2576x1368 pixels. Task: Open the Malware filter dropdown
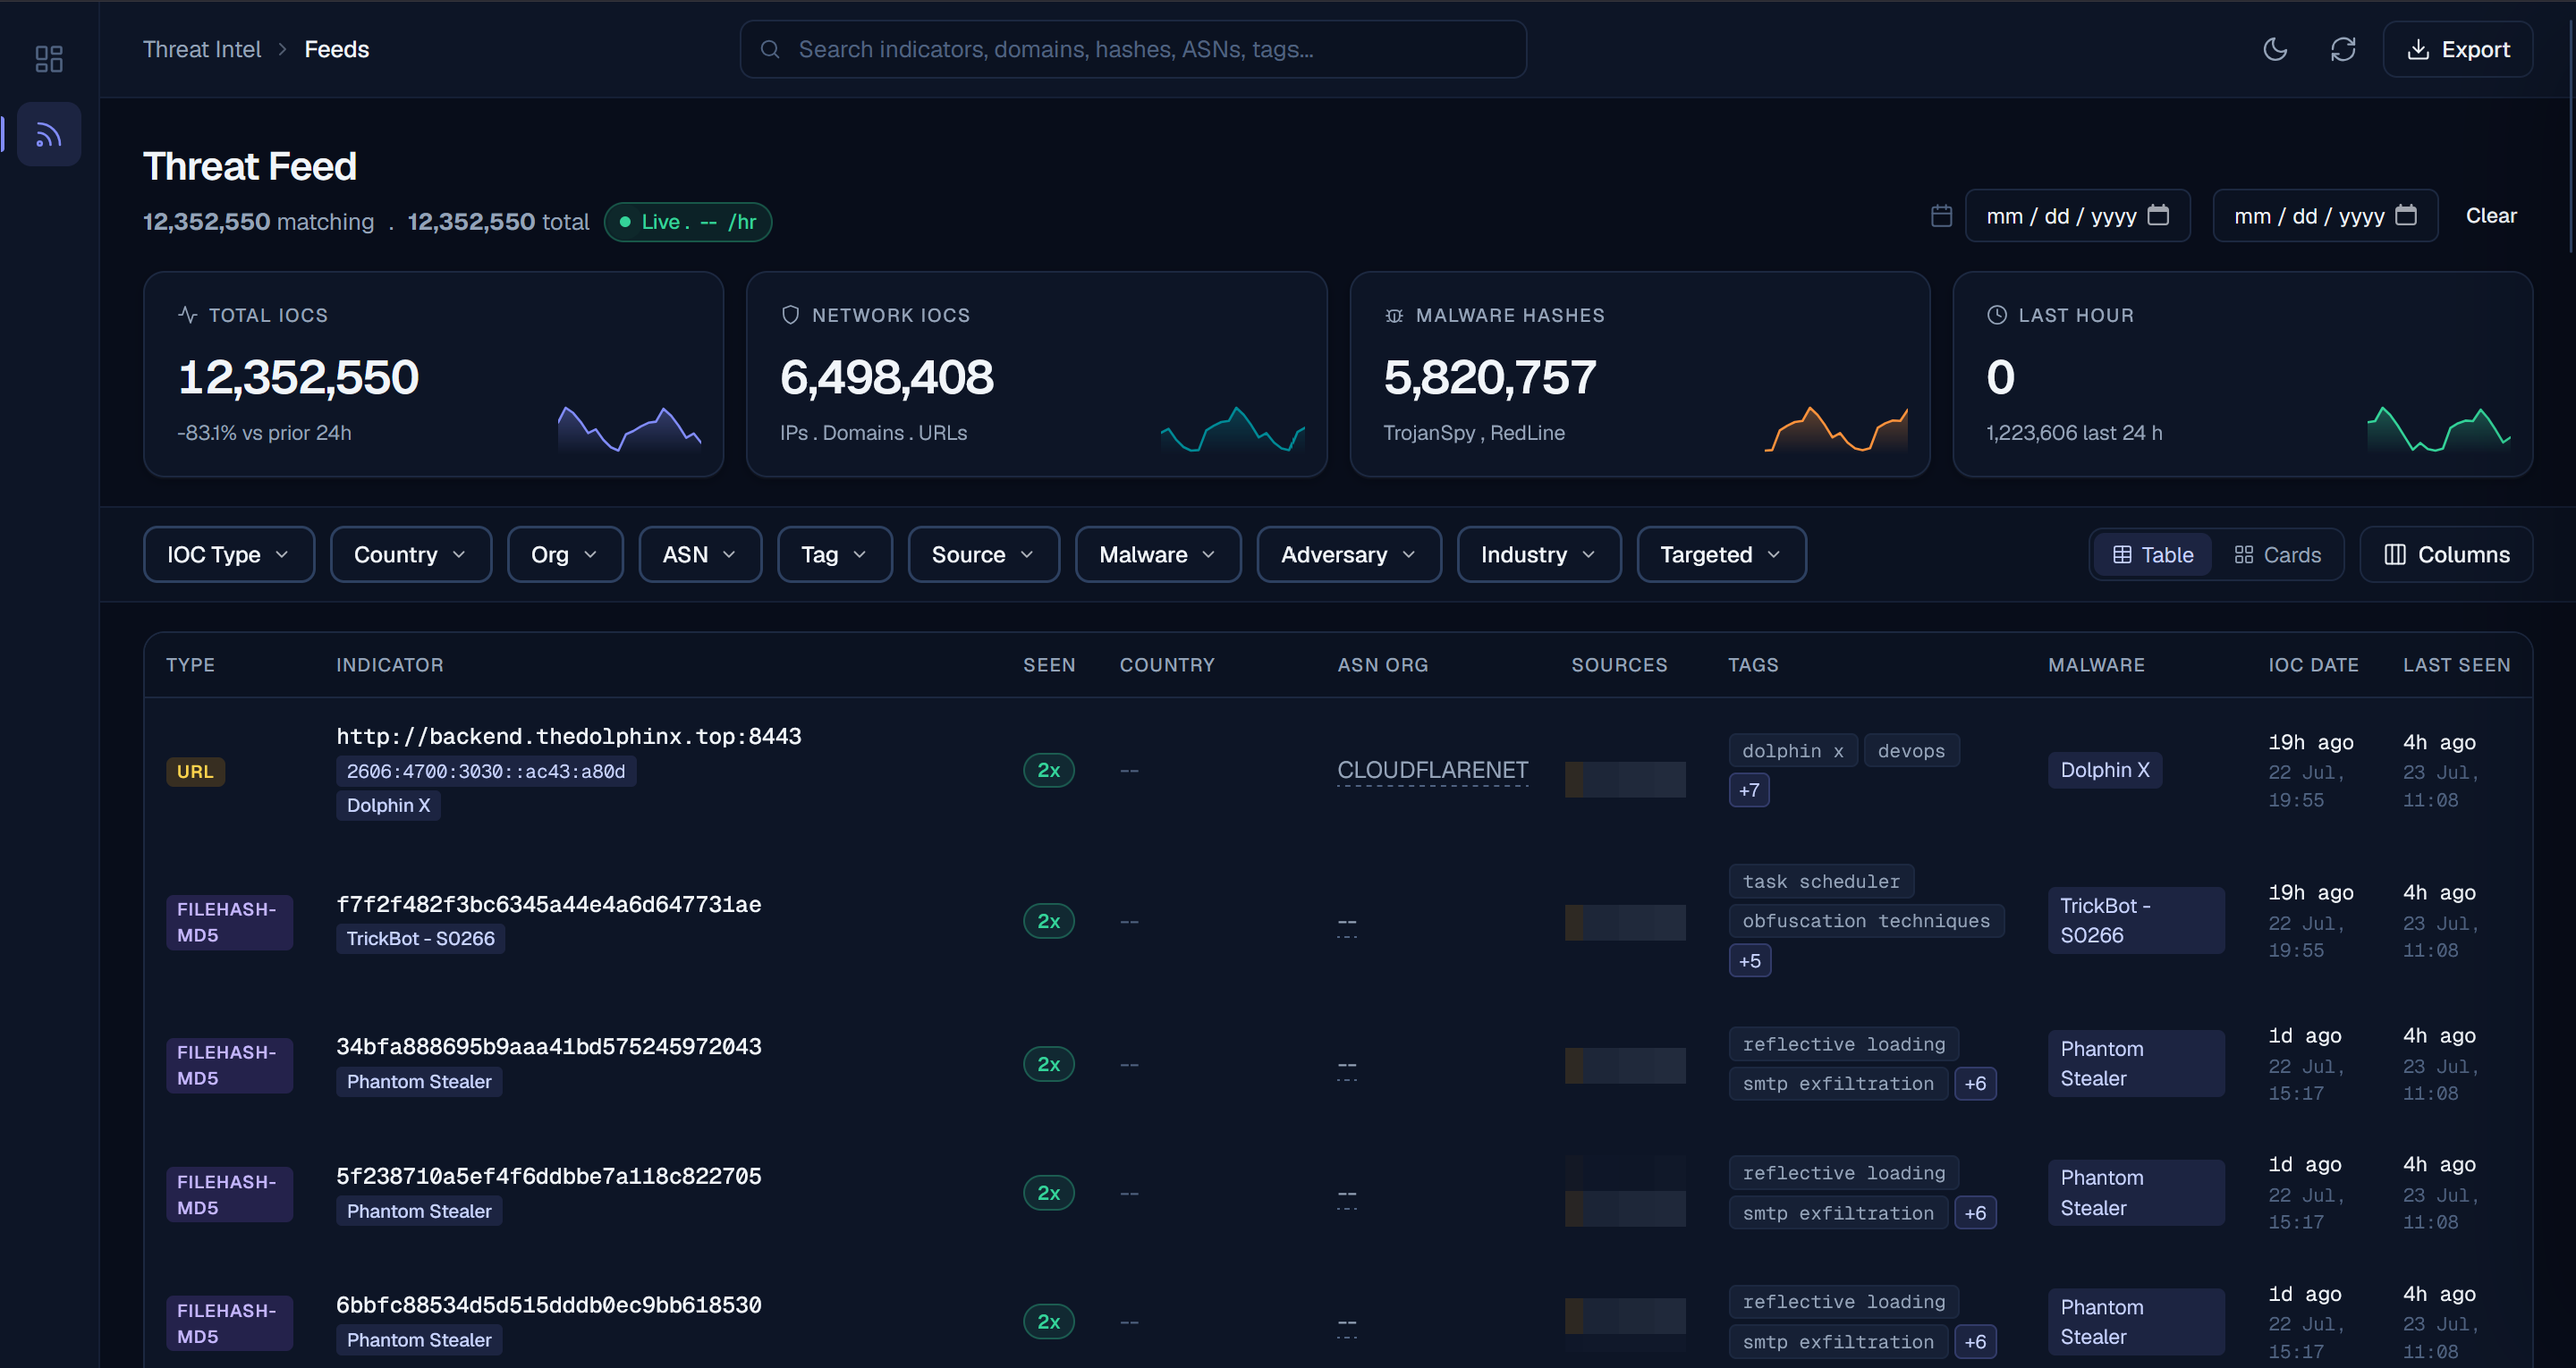1158,555
